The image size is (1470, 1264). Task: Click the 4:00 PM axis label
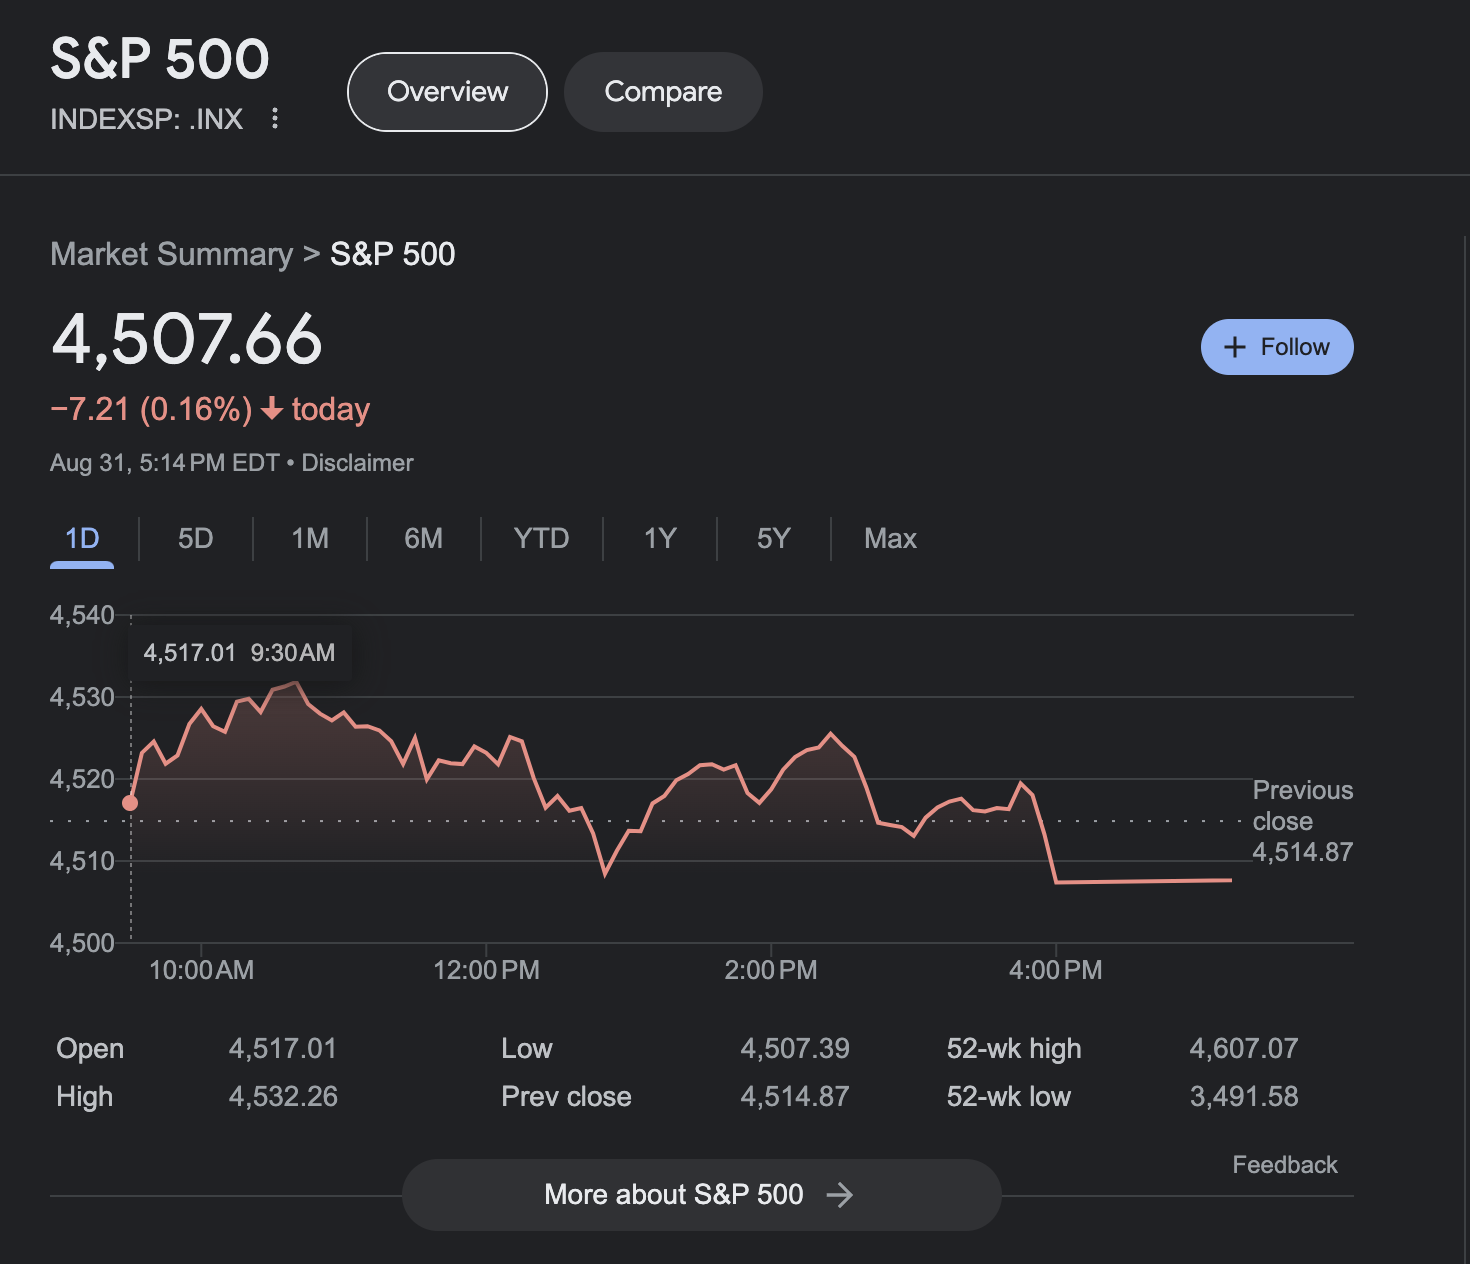coord(1056,970)
